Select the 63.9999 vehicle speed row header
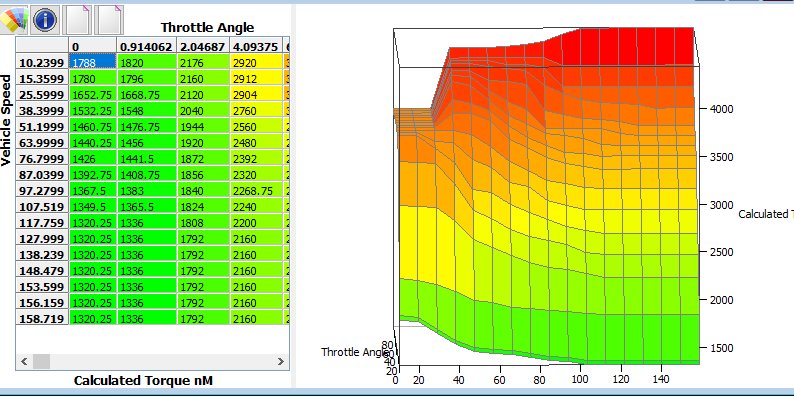The width and height of the screenshot is (794, 398). [42, 143]
